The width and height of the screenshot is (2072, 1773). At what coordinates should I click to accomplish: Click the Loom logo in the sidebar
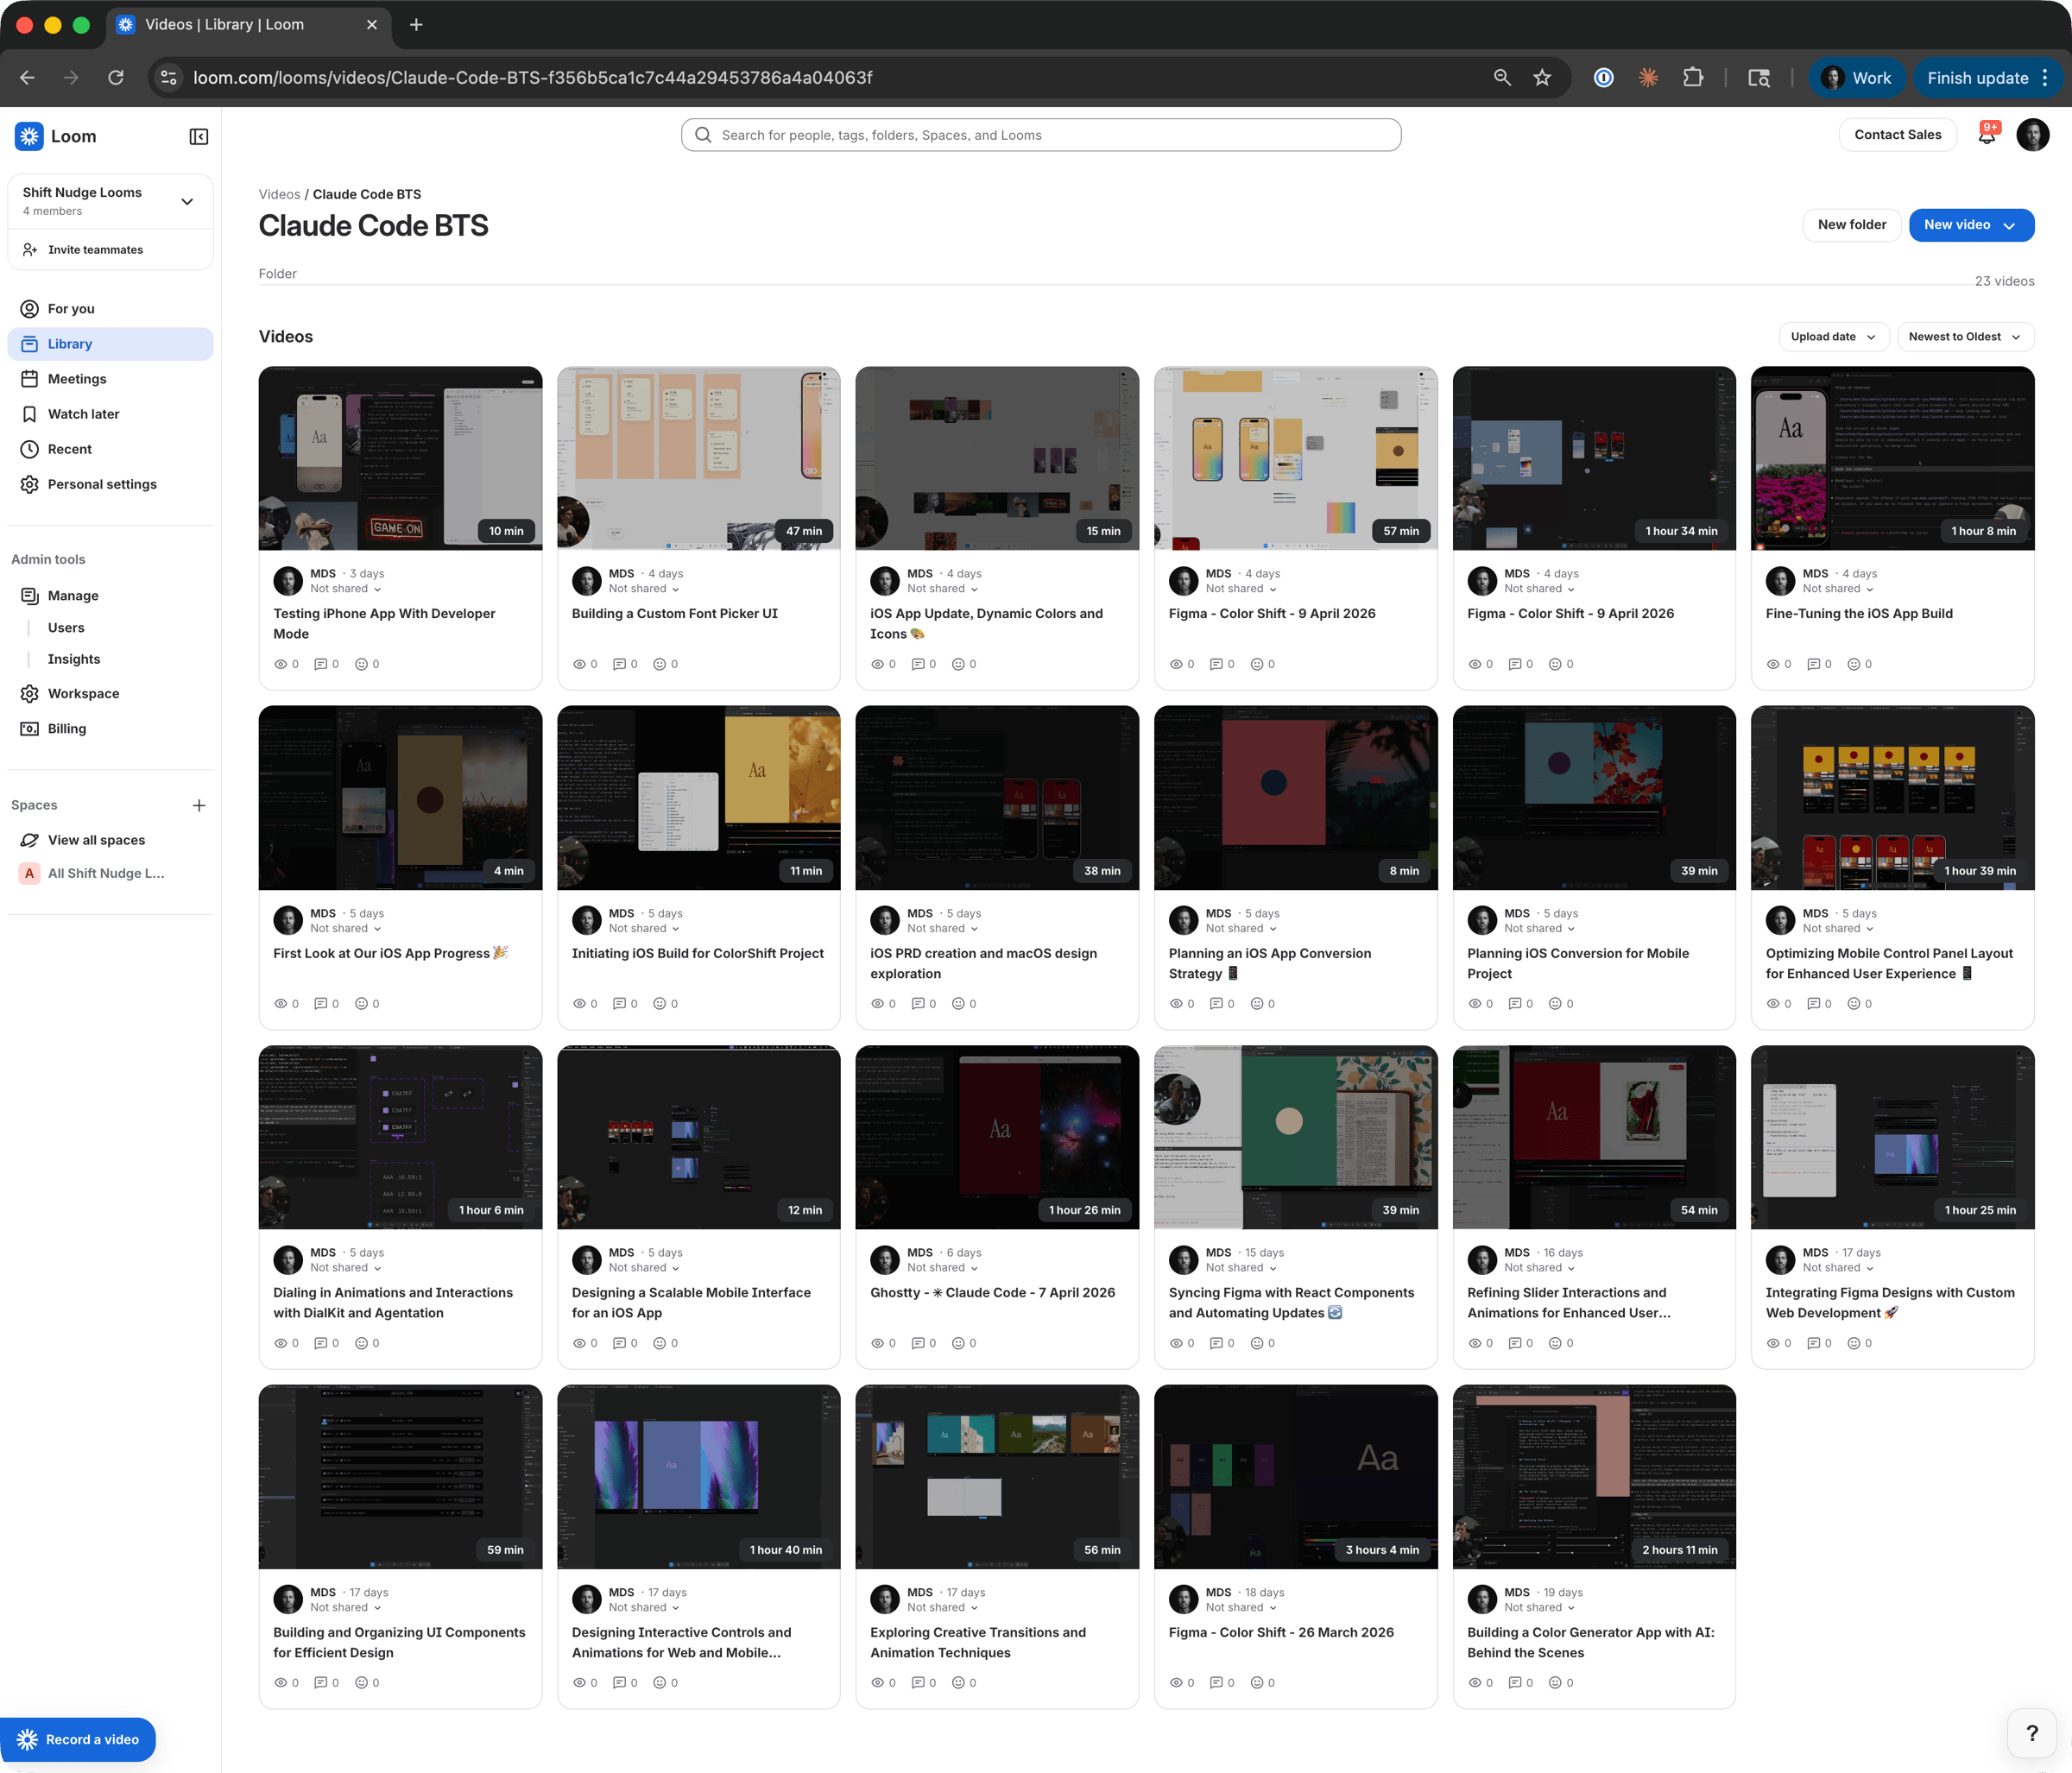(29, 136)
